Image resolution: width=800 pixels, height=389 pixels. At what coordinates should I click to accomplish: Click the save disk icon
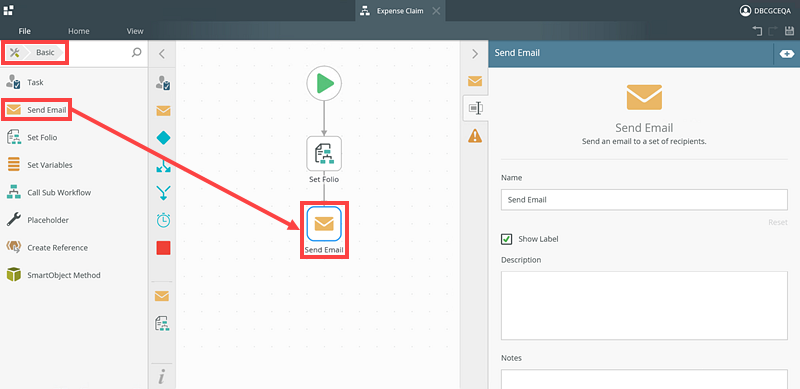pos(789,31)
